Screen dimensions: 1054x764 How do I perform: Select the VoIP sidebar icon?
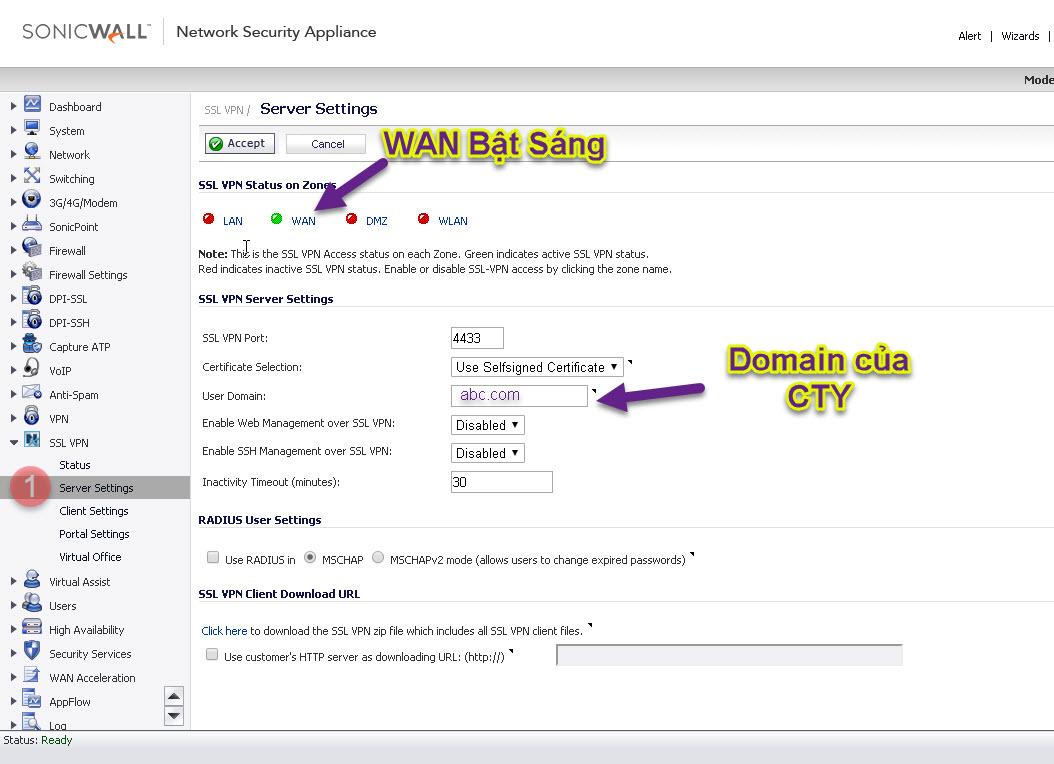[x=63, y=370]
